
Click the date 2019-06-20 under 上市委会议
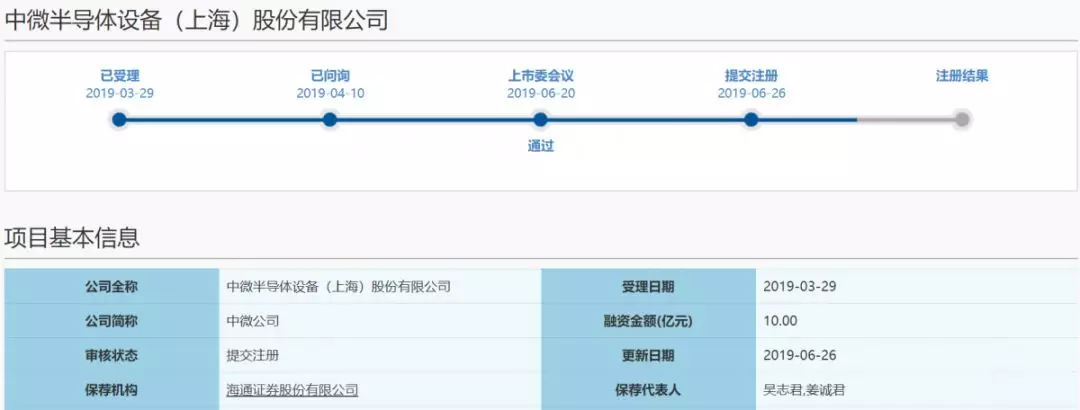pyautogui.click(x=541, y=93)
